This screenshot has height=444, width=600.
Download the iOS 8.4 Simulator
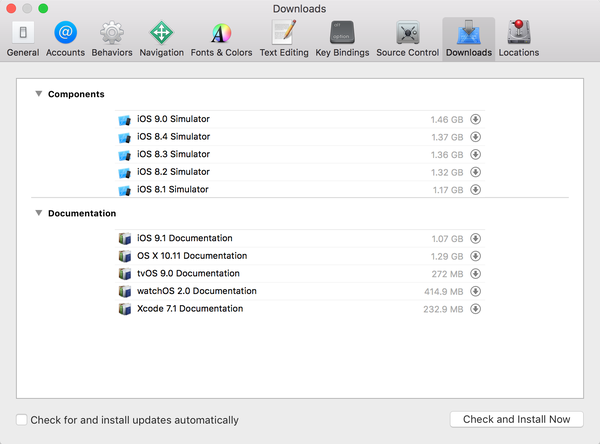(x=475, y=137)
